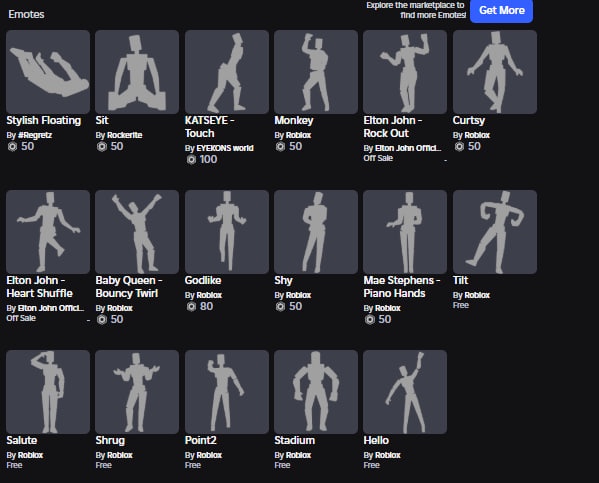599x483 pixels.
Task: Select the Stylish Floating emote thumbnail
Action: (x=48, y=72)
